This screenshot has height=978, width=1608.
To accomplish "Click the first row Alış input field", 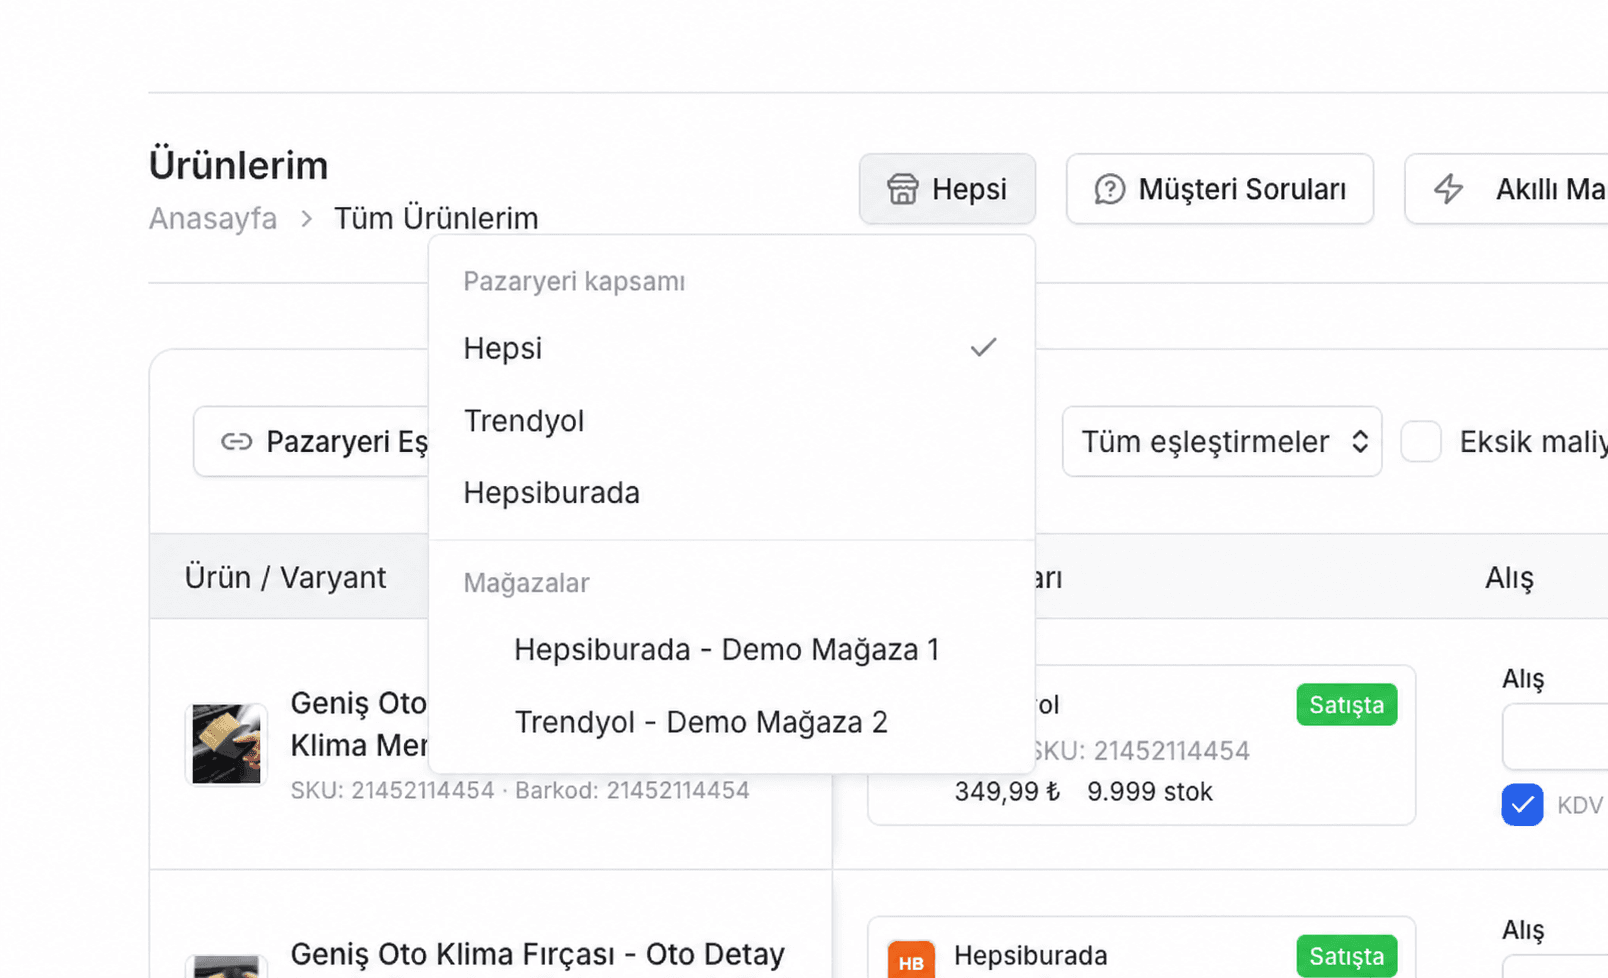I will click(1555, 737).
